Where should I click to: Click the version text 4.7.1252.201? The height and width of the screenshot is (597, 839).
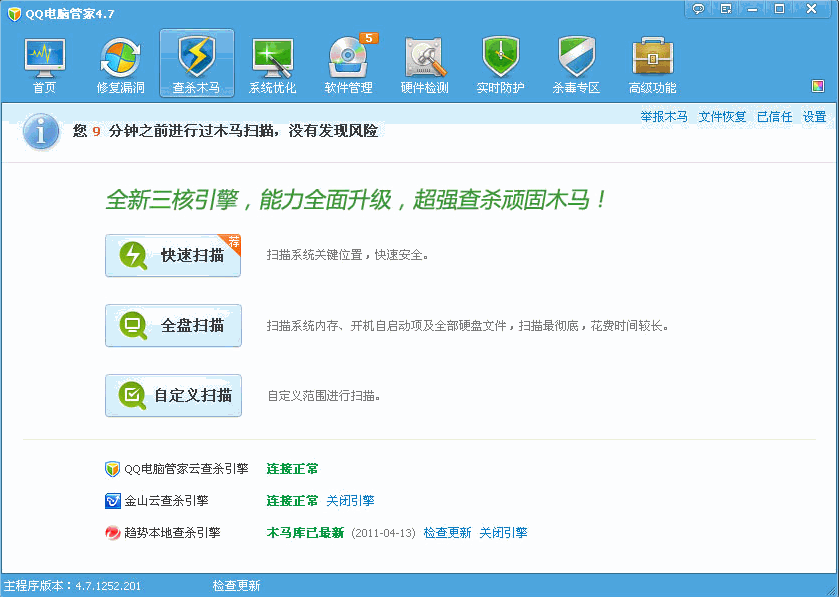pos(108,586)
